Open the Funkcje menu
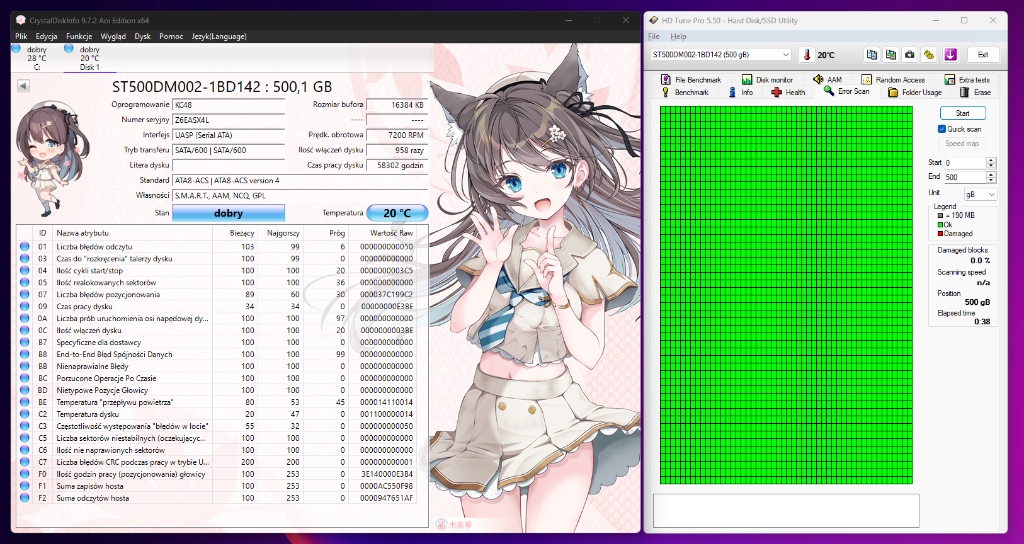This screenshot has width=1024, height=544. click(x=79, y=35)
